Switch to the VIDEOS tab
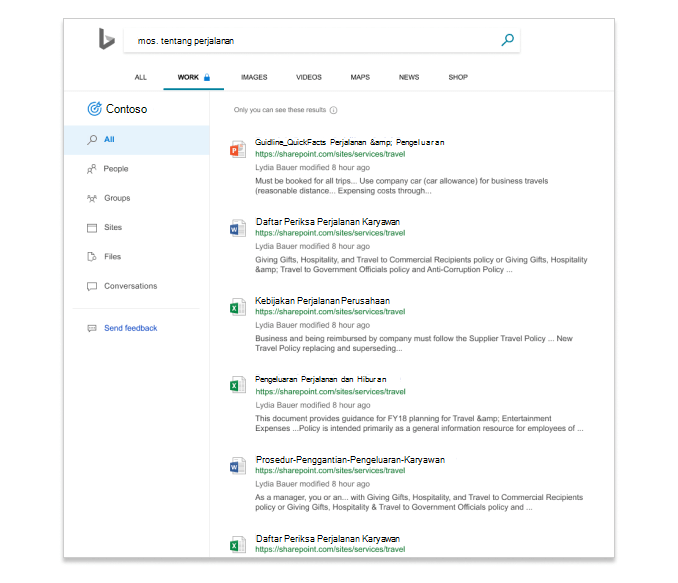Viewport: 678px width, 583px height. 309,77
